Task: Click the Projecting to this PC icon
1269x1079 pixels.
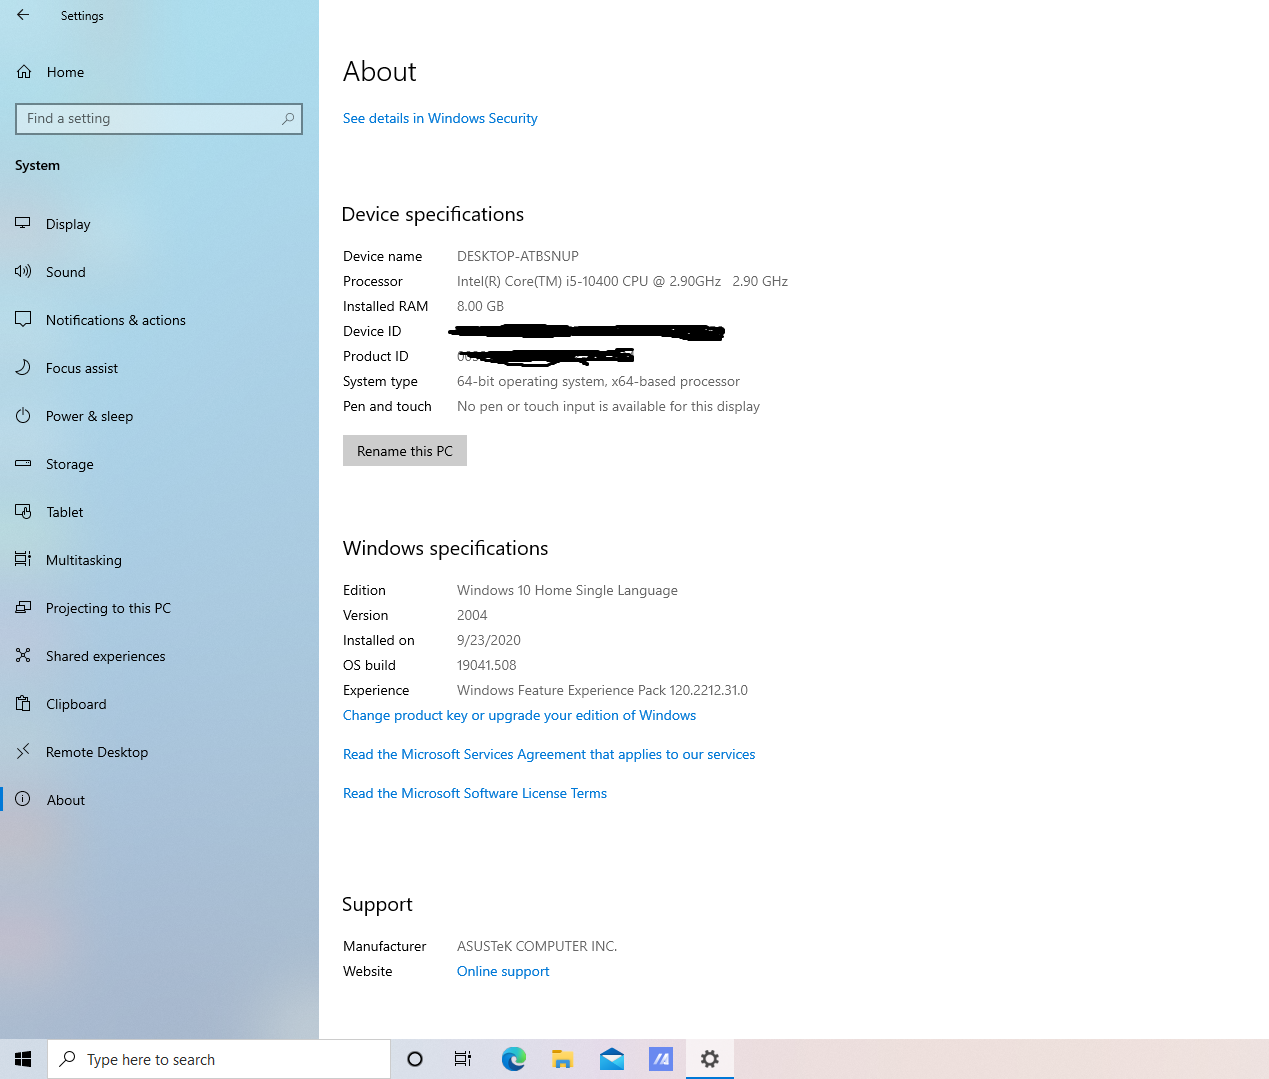Action: pyautogui.click(x=23, y=607)
